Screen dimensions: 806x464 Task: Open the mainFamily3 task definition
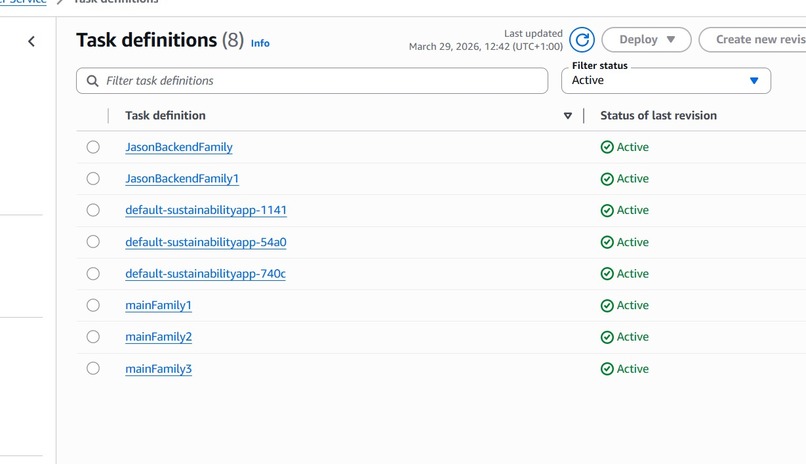click(158, 369)
